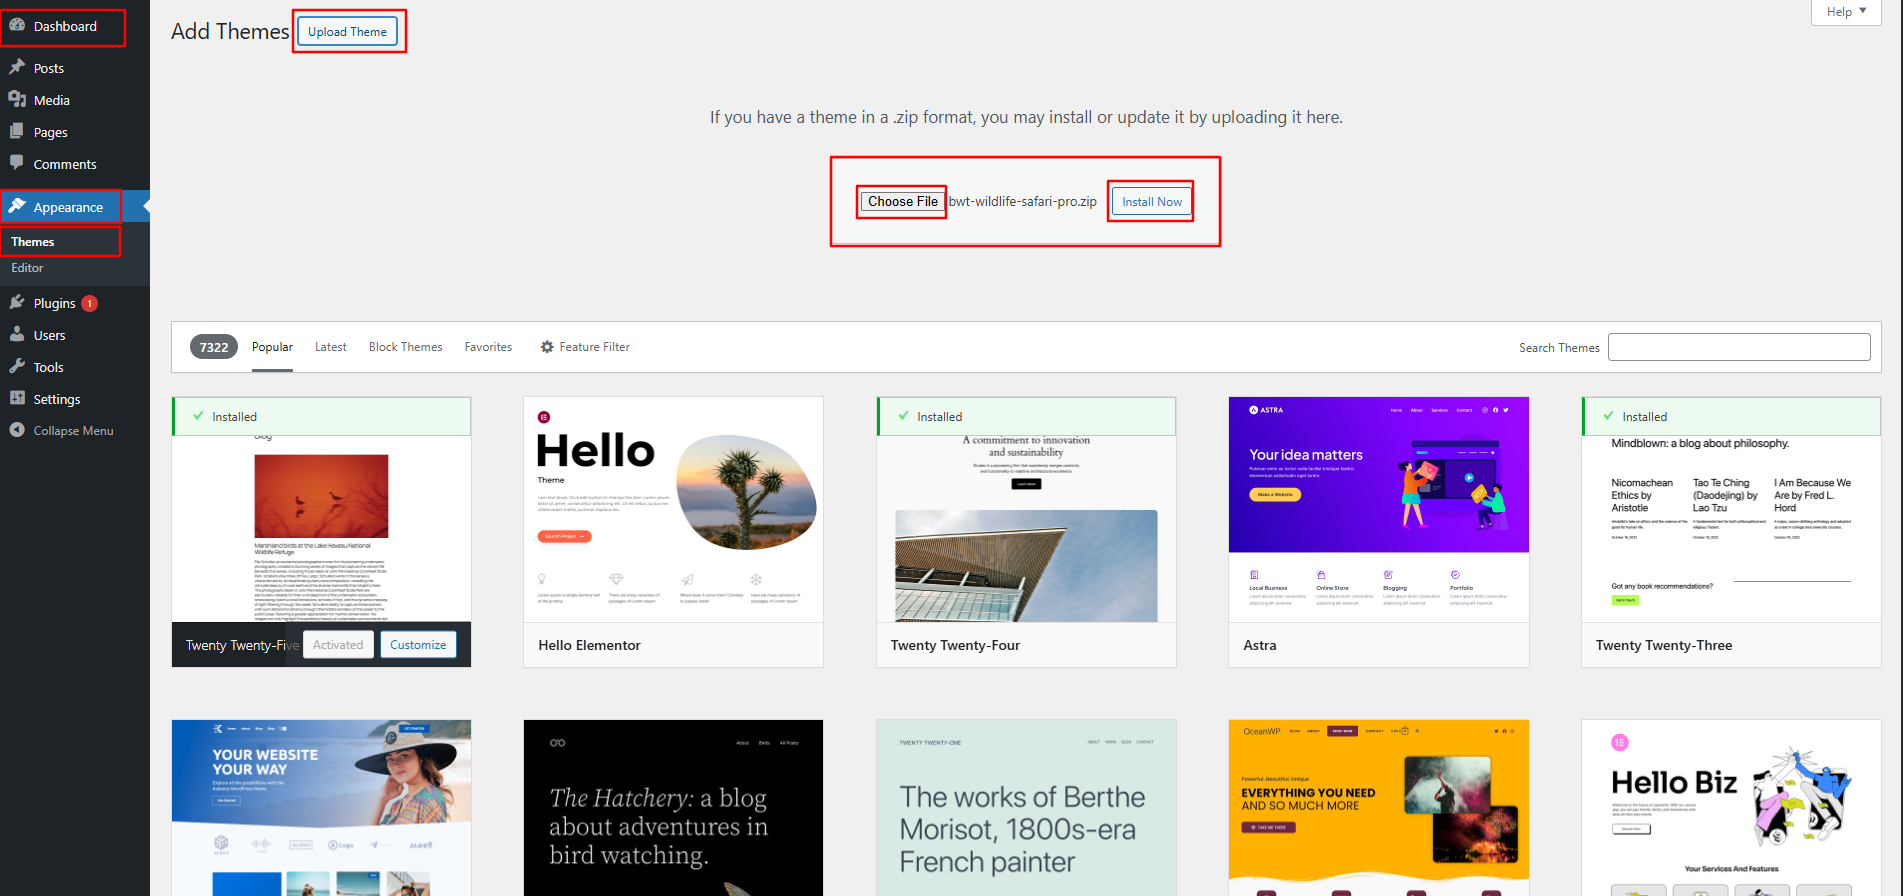The image size is (1903, 896).
Task: Open the Dashboard menu item
Action: pos(65,27)
